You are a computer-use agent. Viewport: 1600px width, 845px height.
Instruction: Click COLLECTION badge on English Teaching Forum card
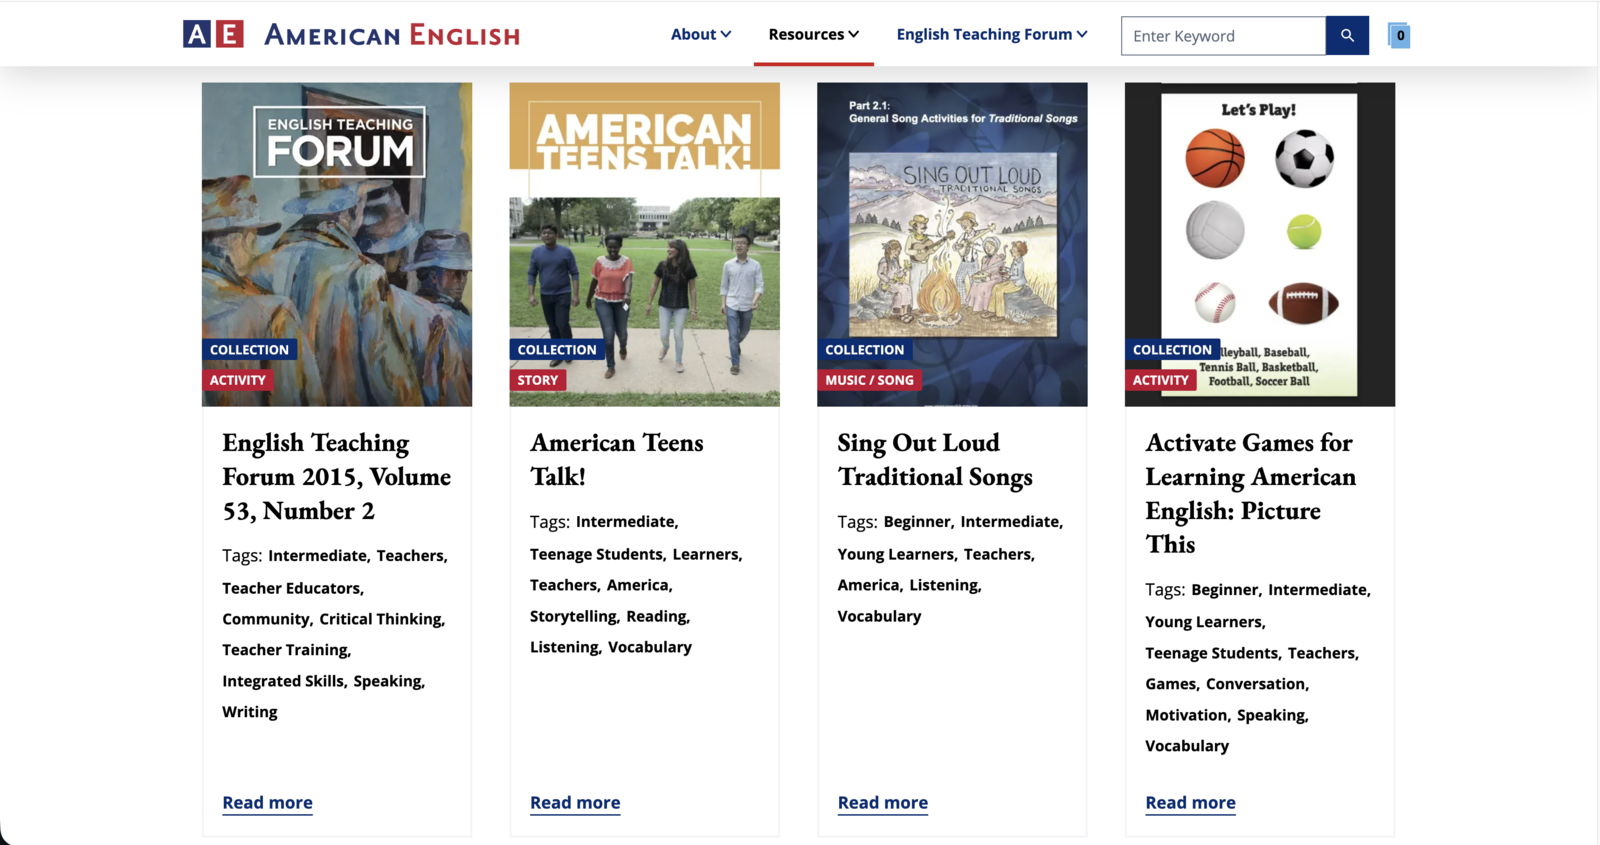coord(249,350)
